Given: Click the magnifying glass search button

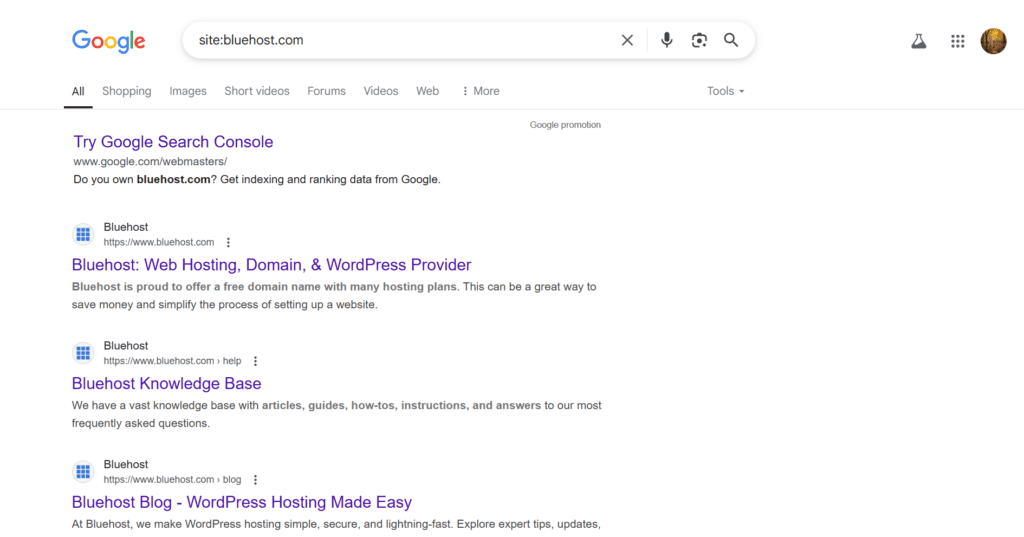Looking at the screenshot, I should [731, 41].
